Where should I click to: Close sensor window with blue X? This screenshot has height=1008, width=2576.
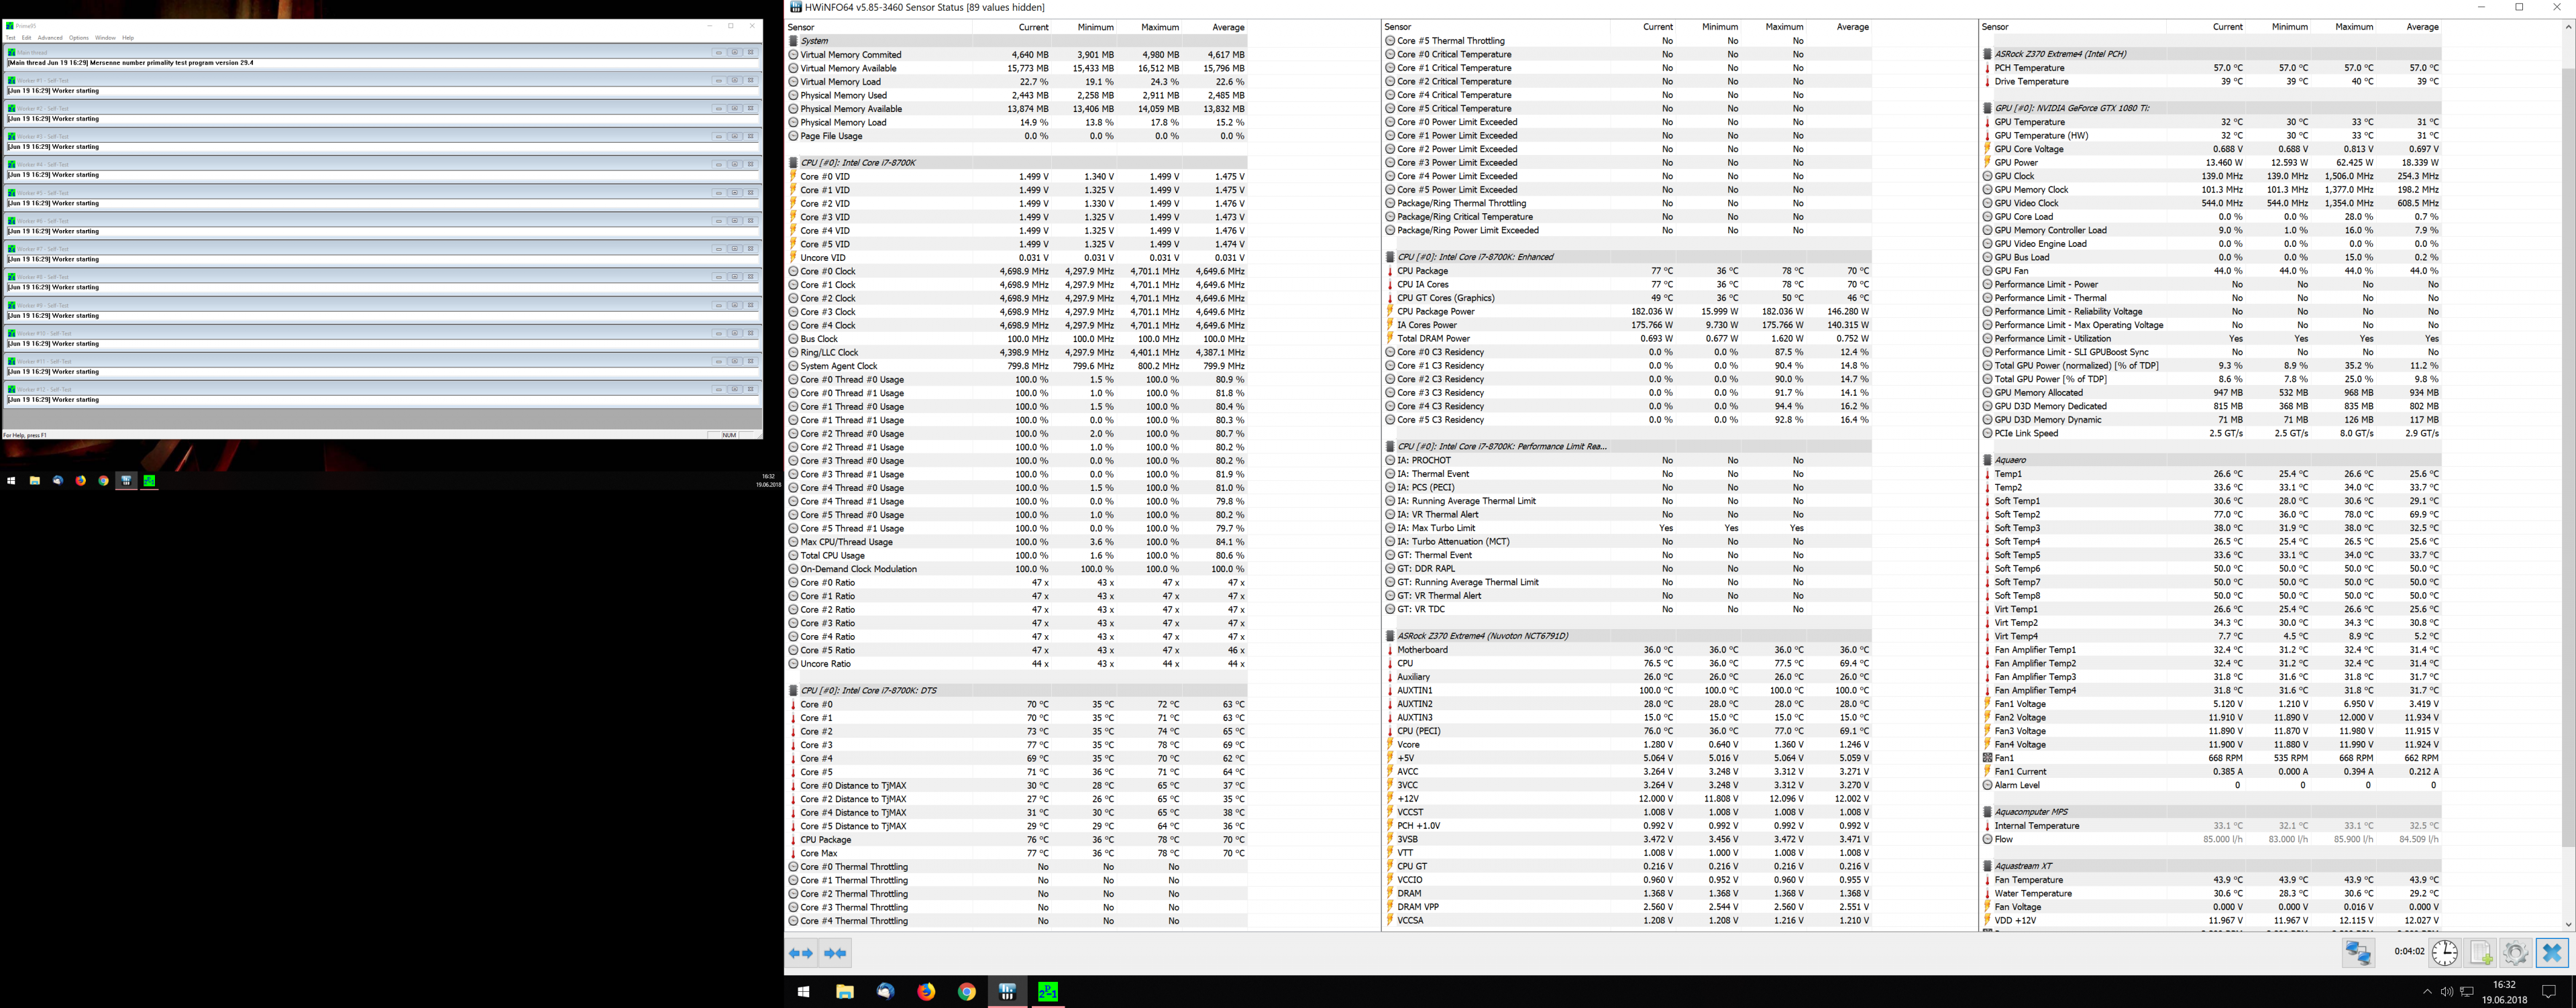pyautogui.click(x=2551, y=952)
